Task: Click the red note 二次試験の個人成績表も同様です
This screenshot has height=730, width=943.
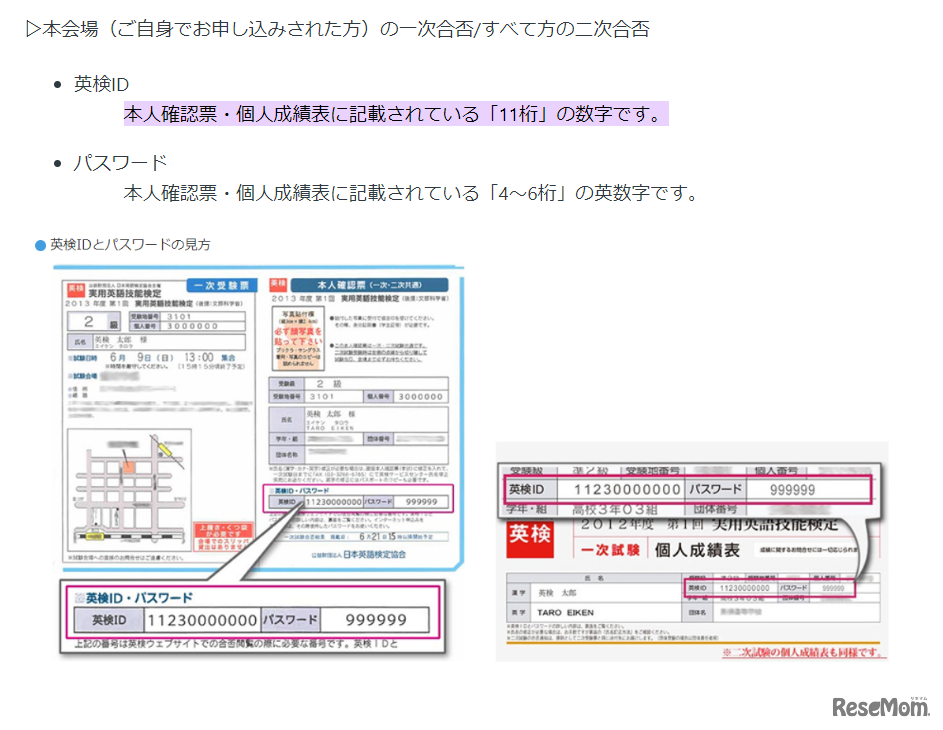Action: click(805, 652)
